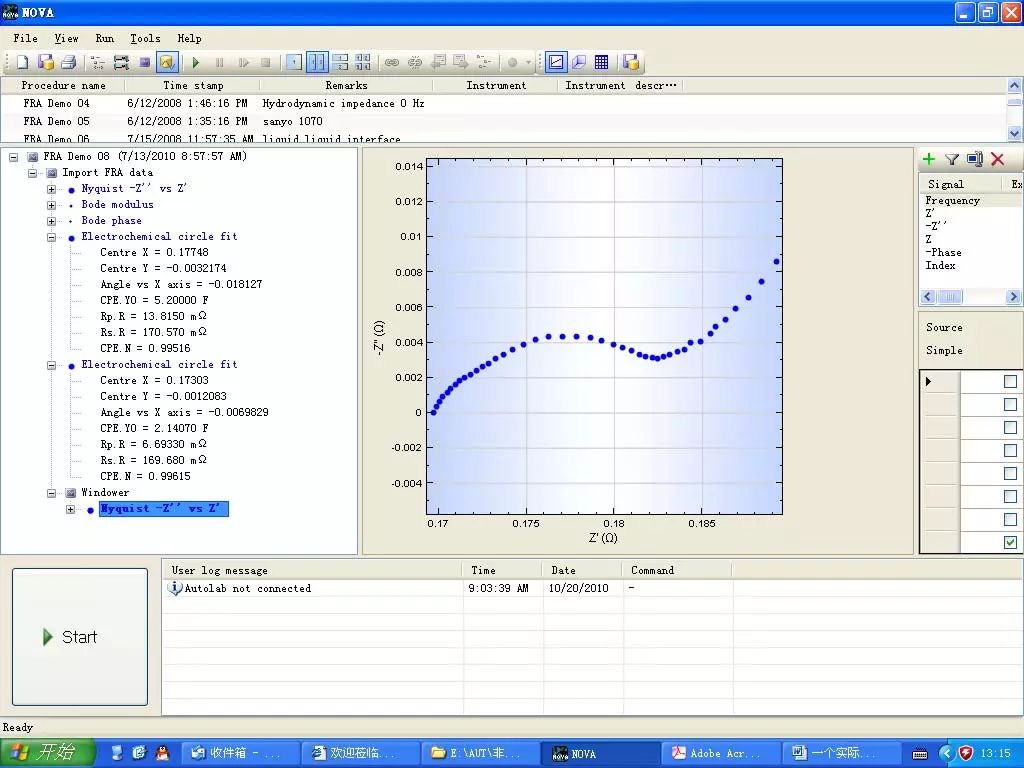Select the Frequency signal in list

(952, 200)
